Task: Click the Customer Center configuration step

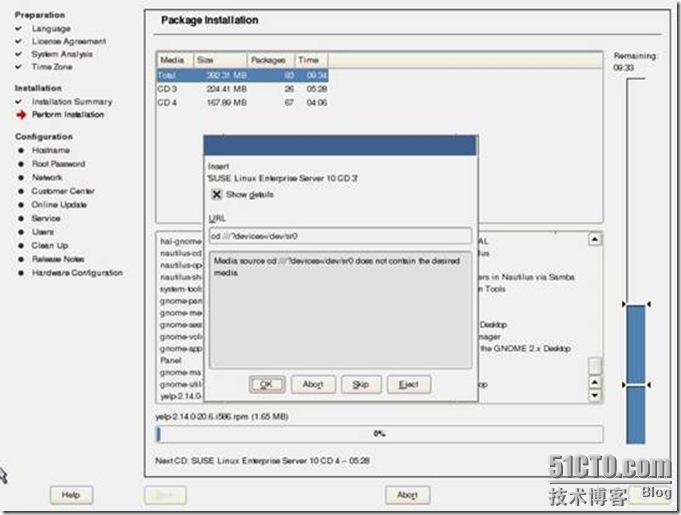Action: coord(63,191)
